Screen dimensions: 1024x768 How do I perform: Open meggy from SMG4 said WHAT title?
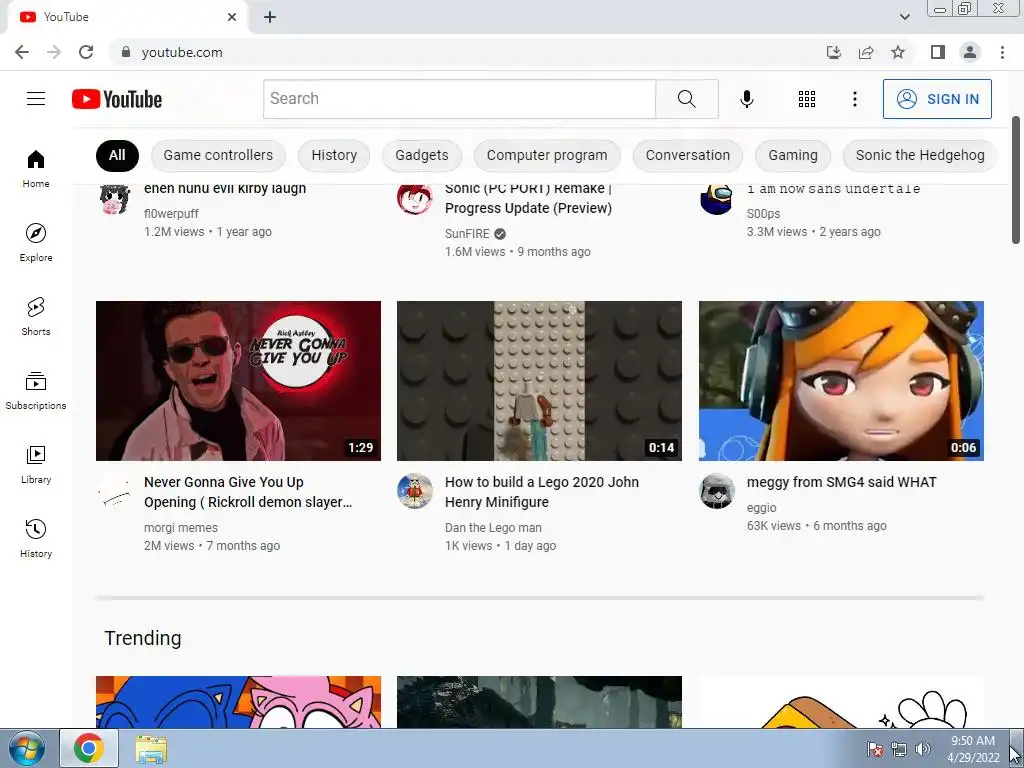point(841,482)
